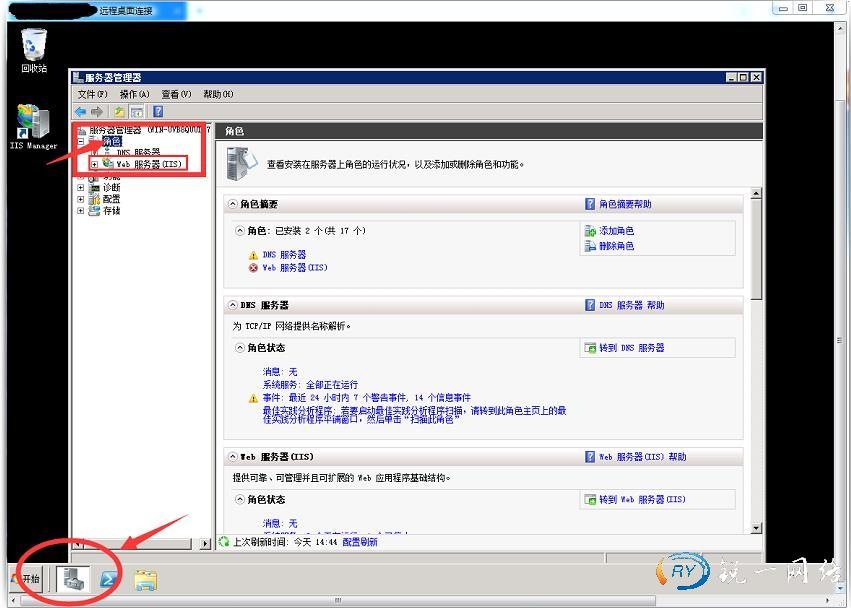
Task: Expand the 诊断 tree node
Action: point(81,187)
